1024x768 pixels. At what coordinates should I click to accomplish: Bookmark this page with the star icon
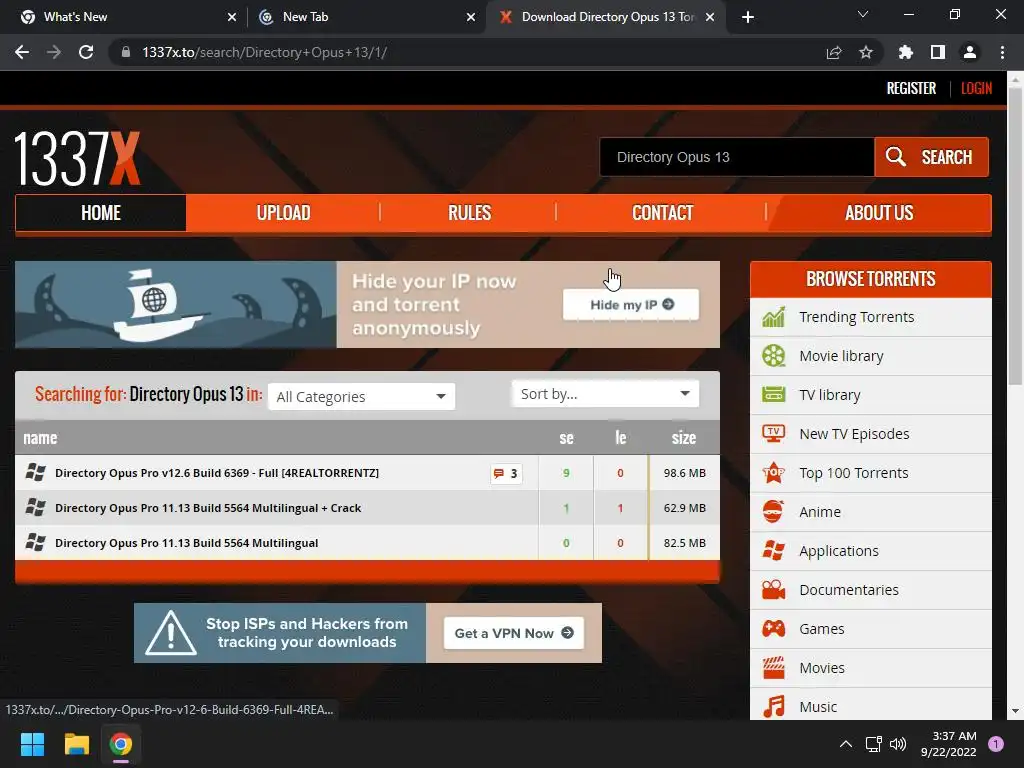pos(866,52)
